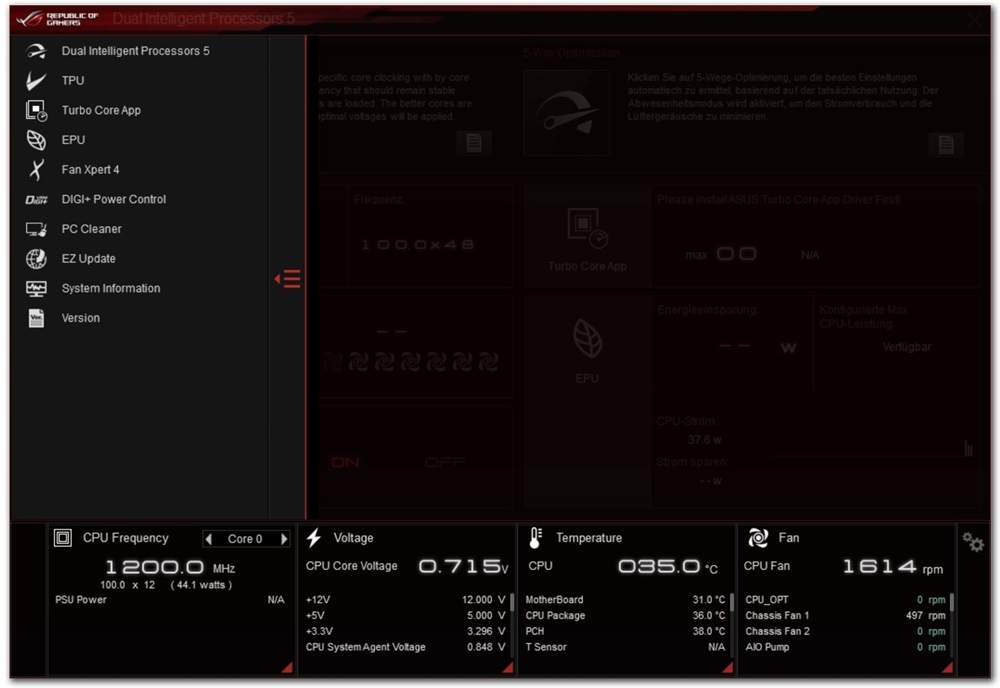Image resolution: width=1000 pixels, height=688 pixels.
Task: Click the +12V voltage row
Action: 405,599
